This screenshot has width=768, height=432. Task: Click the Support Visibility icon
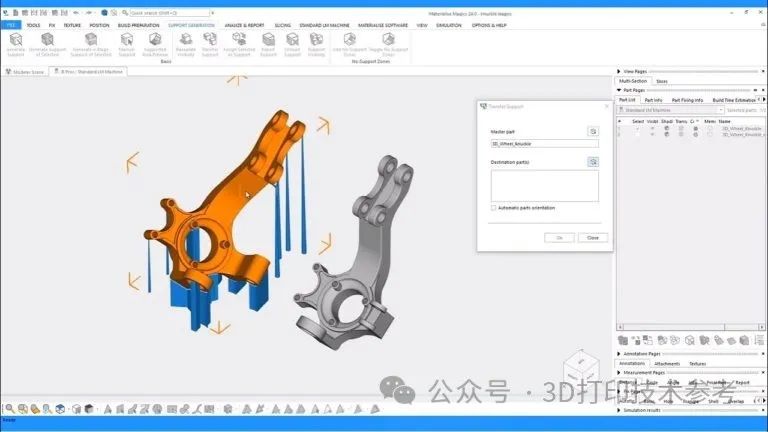tap(316, 40)
